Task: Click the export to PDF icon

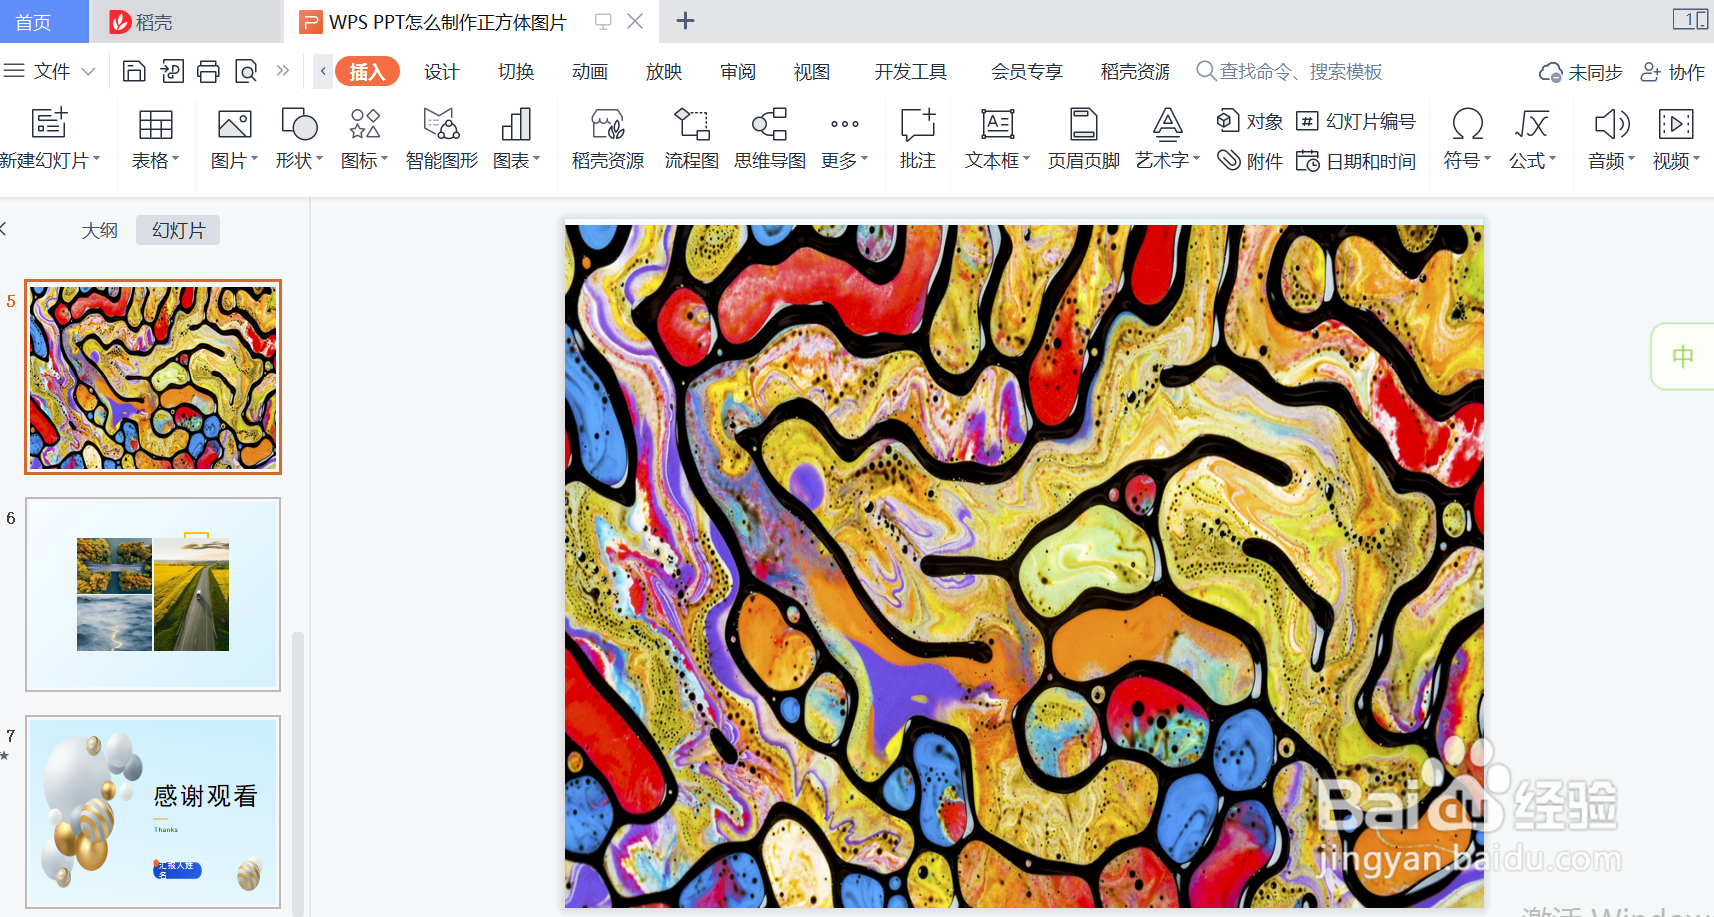Action: (x=172, y=71)
